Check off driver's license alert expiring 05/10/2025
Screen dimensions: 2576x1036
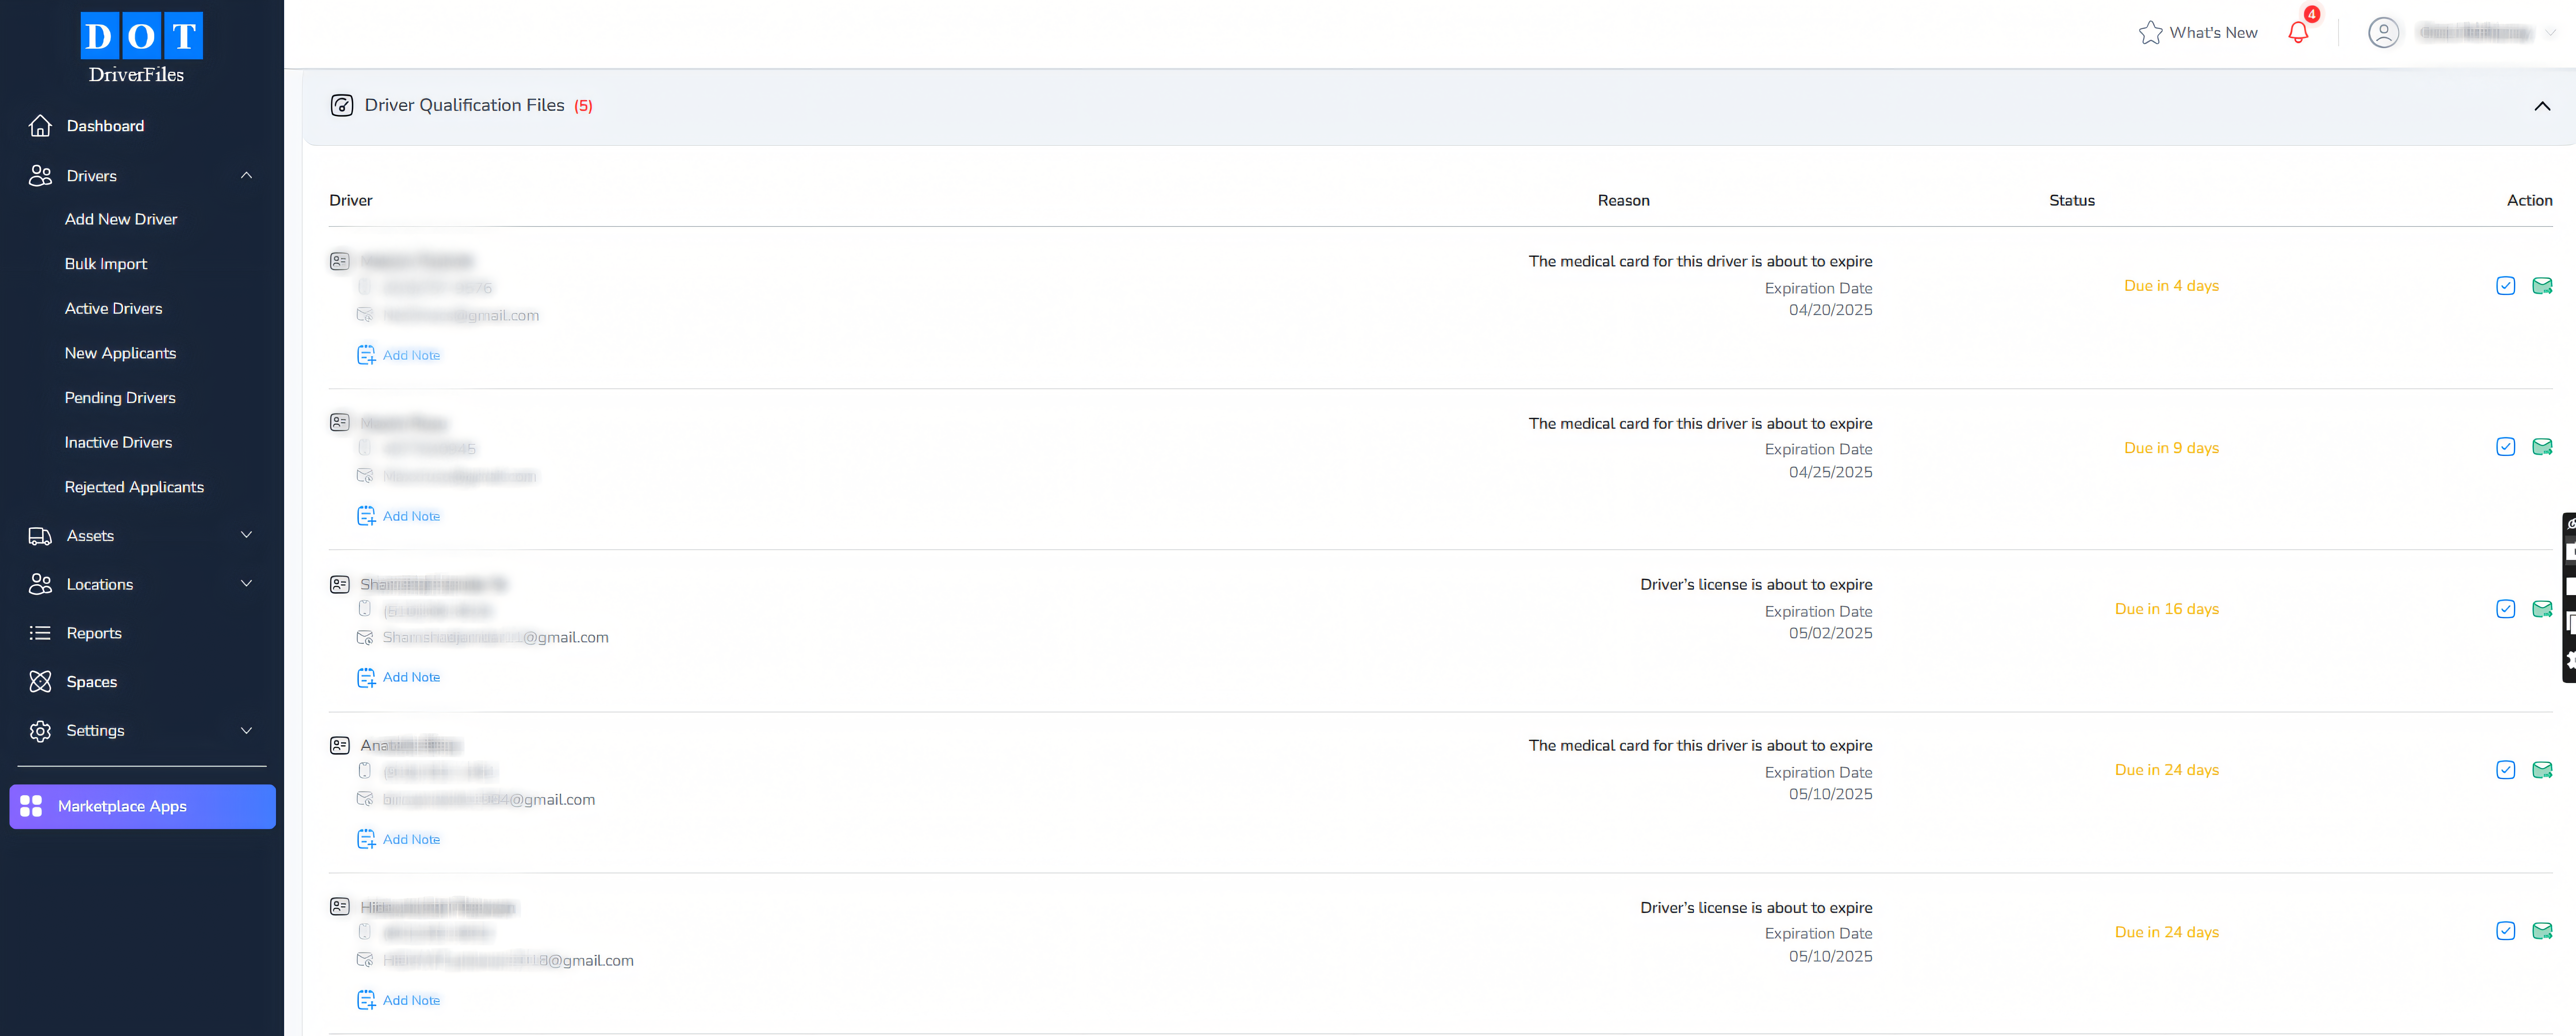2505,931
